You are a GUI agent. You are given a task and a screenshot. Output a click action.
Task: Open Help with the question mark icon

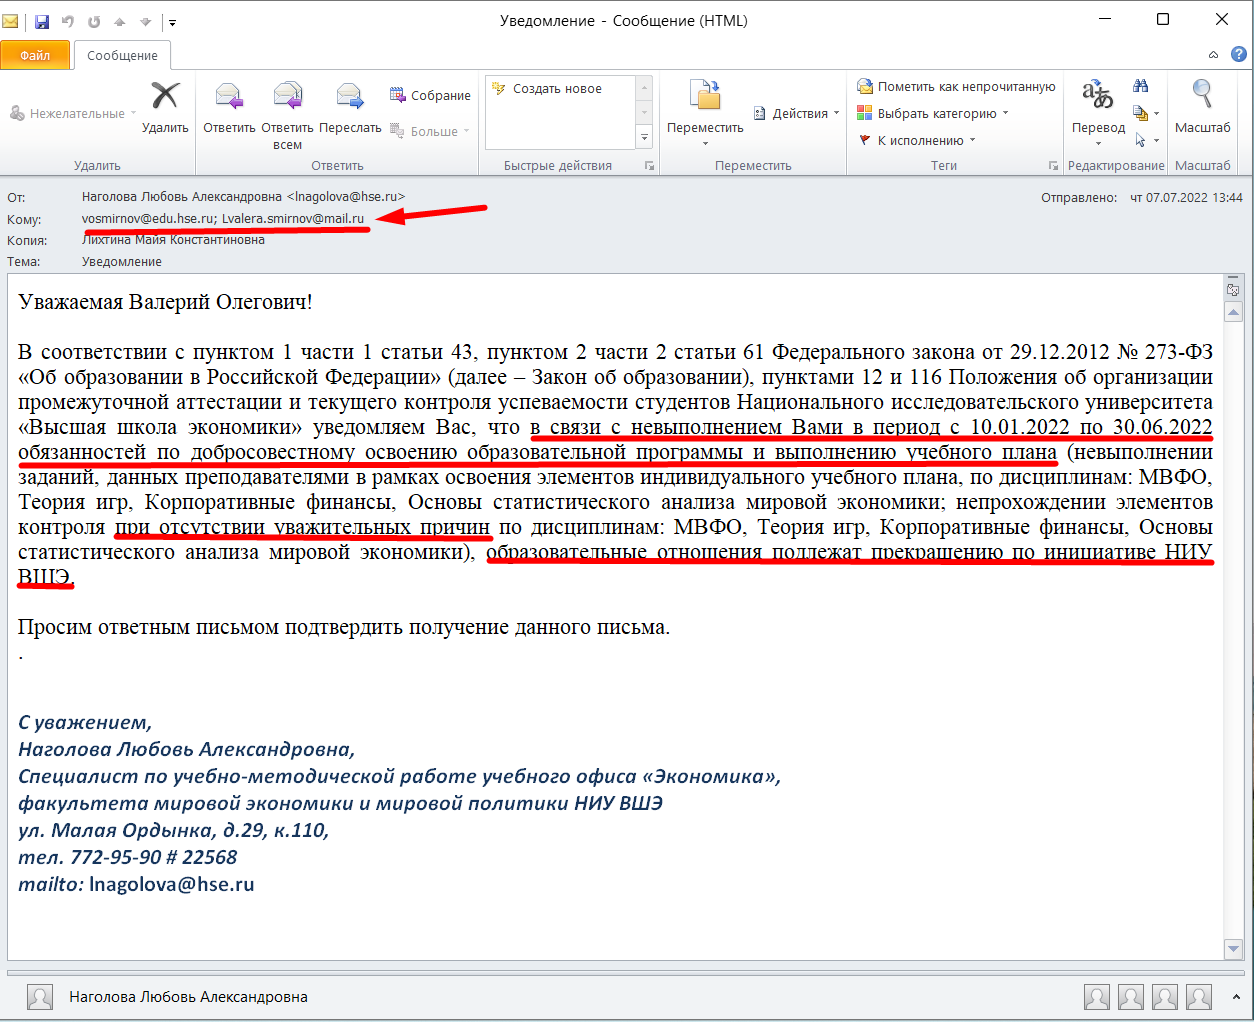point(1238,55)
